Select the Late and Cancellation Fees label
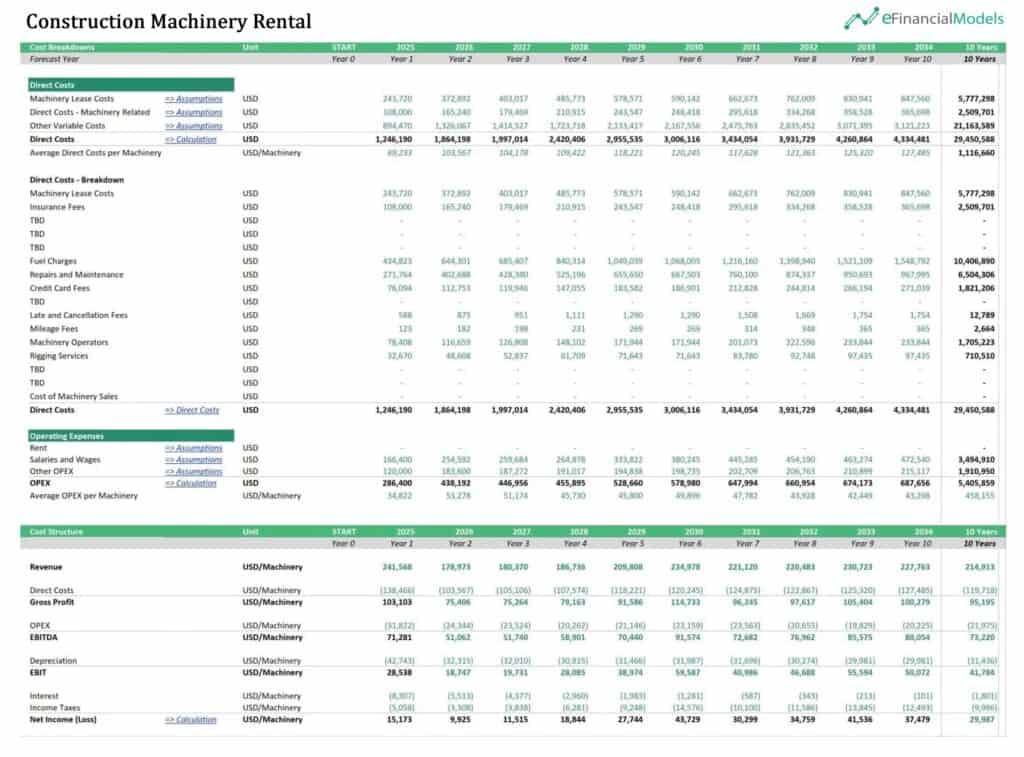This screenshot has height=757, width=1024. coord(78,315)
